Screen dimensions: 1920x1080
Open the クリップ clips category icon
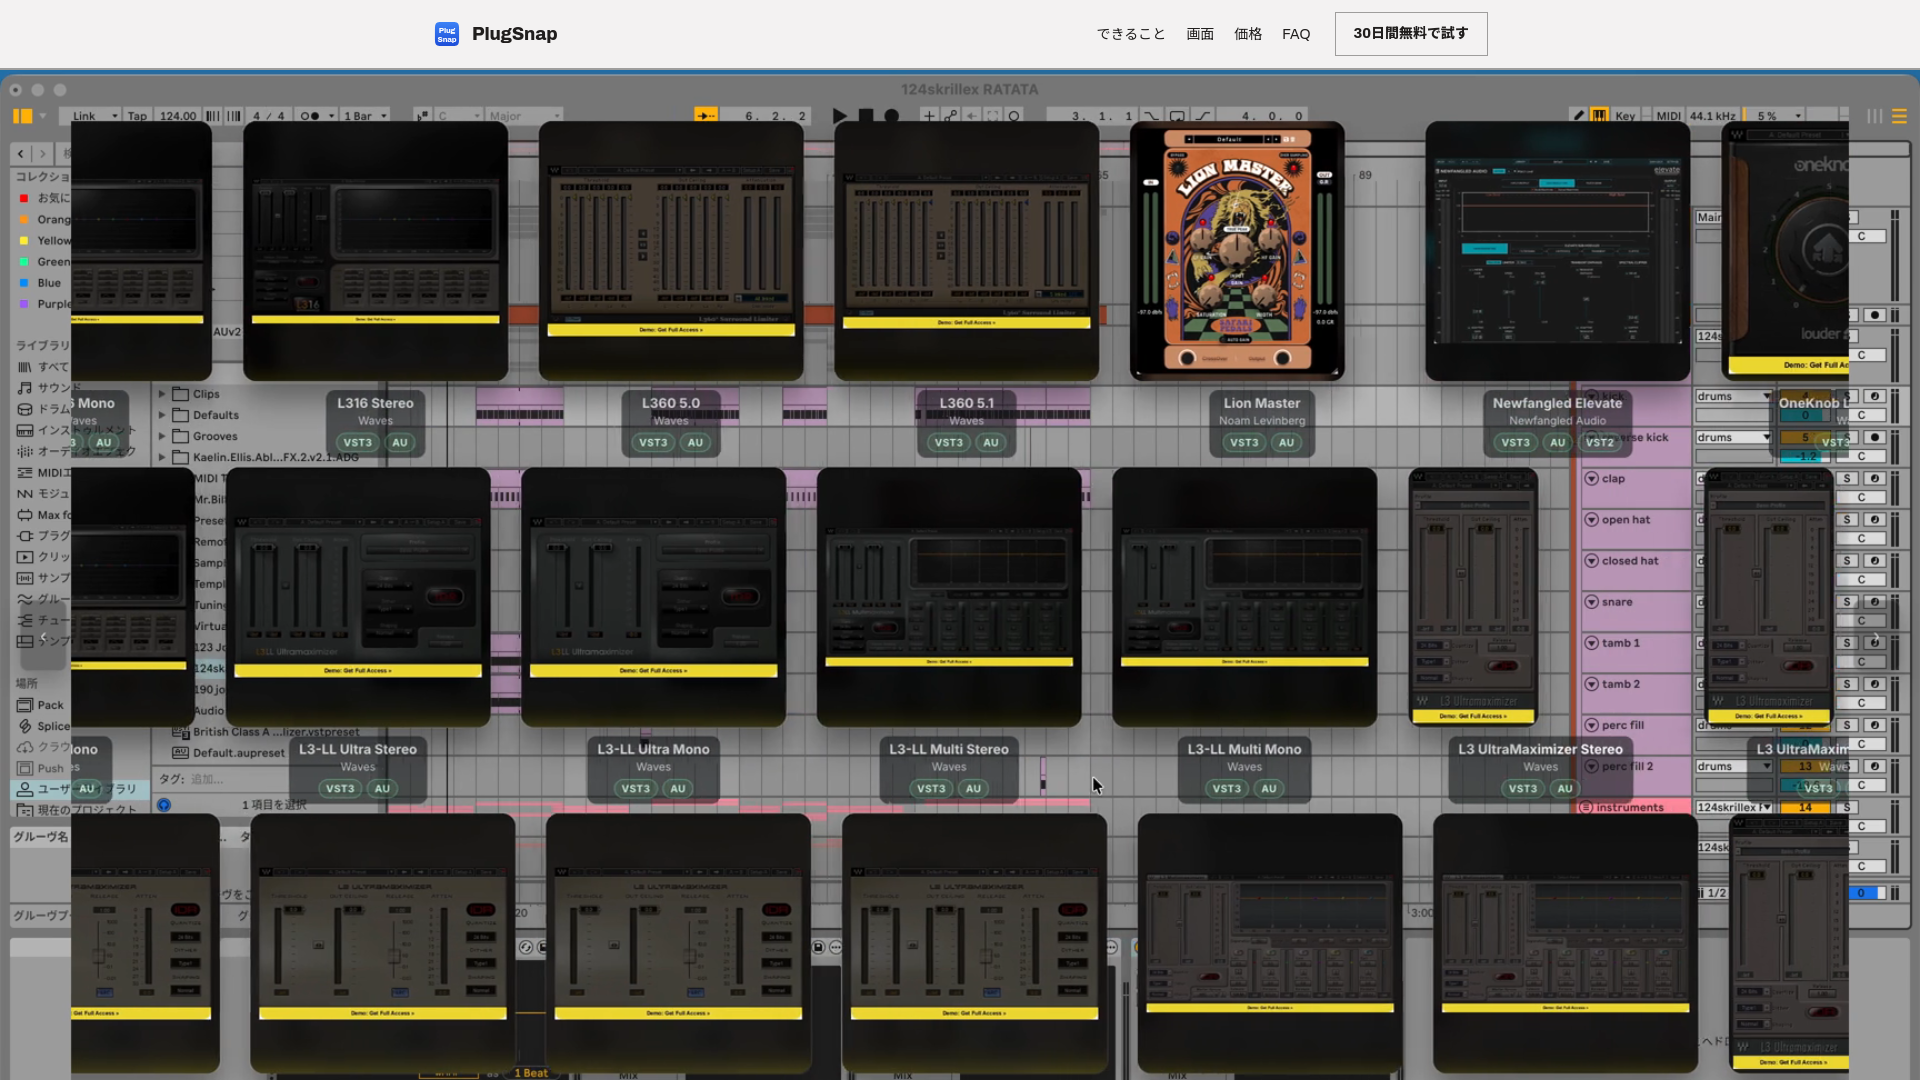(x=25, y=557)
